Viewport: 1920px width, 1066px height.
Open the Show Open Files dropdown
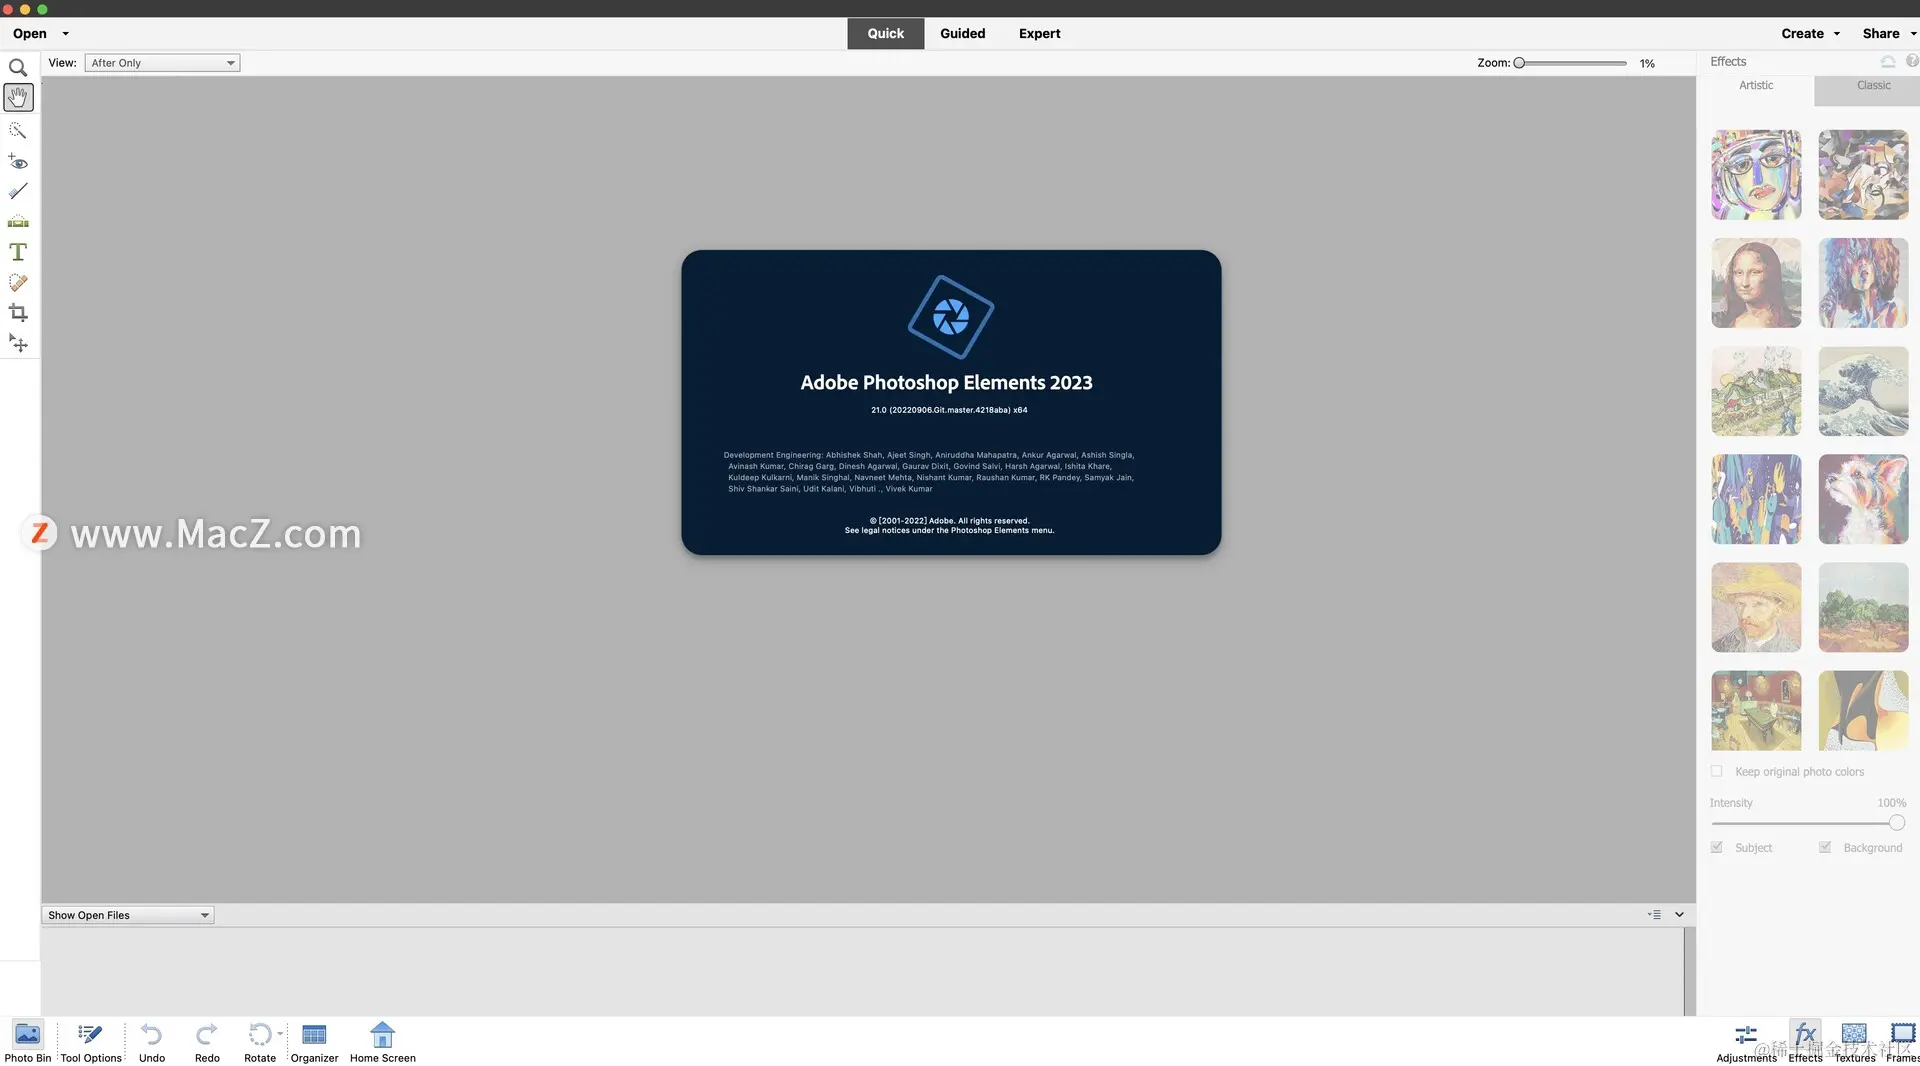point(128,915)
